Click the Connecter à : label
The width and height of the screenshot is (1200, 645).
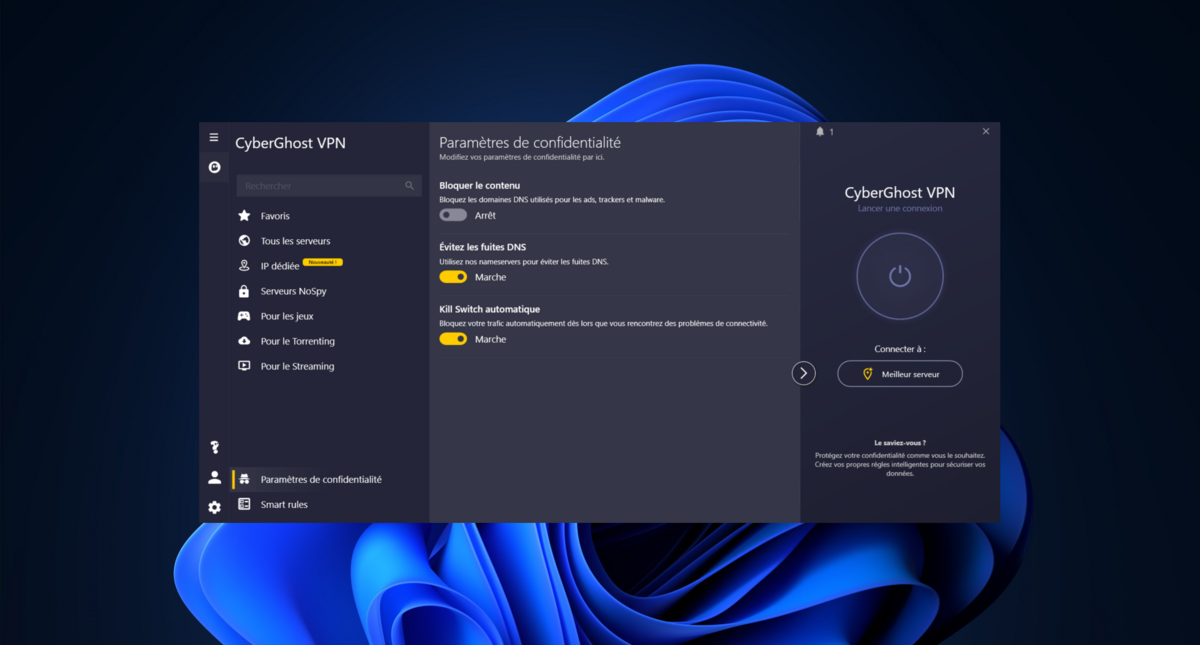click(900, 349)
